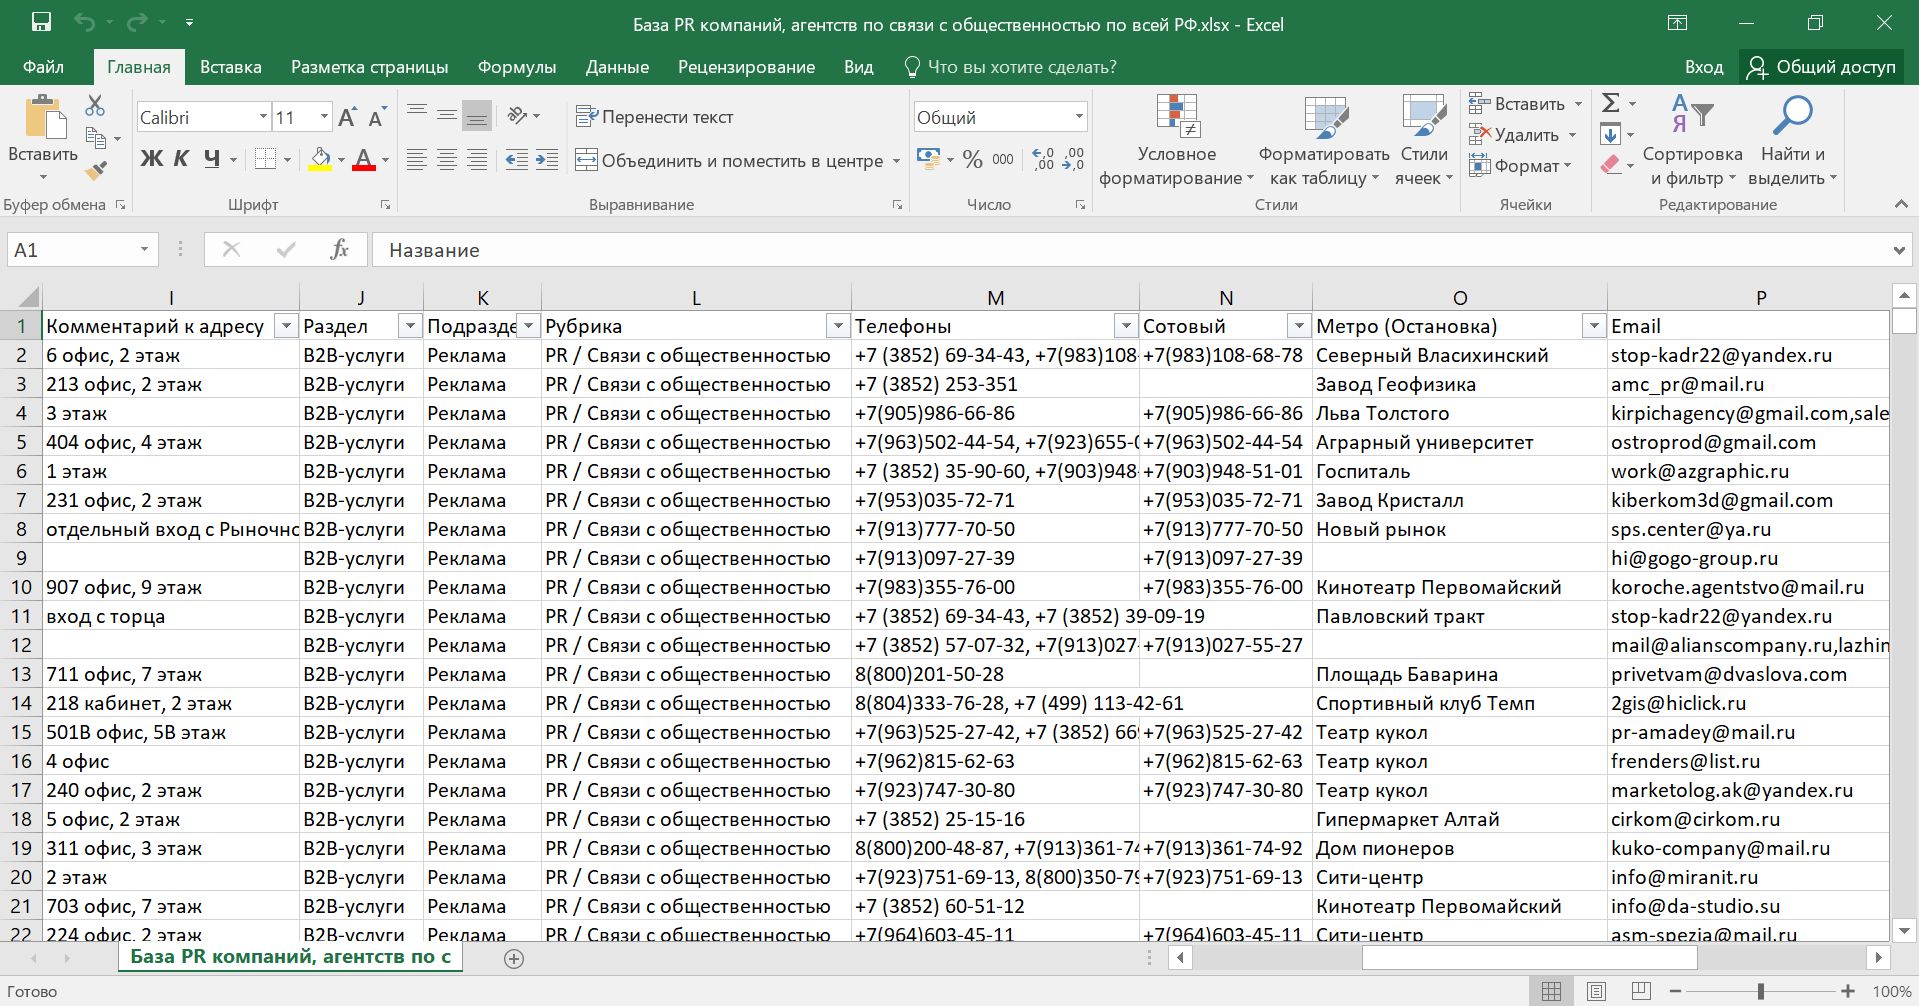The height and width of the screenshot is (1006, 1919).
Task: Click the insert function fx icon
Action: pos(339,250)
